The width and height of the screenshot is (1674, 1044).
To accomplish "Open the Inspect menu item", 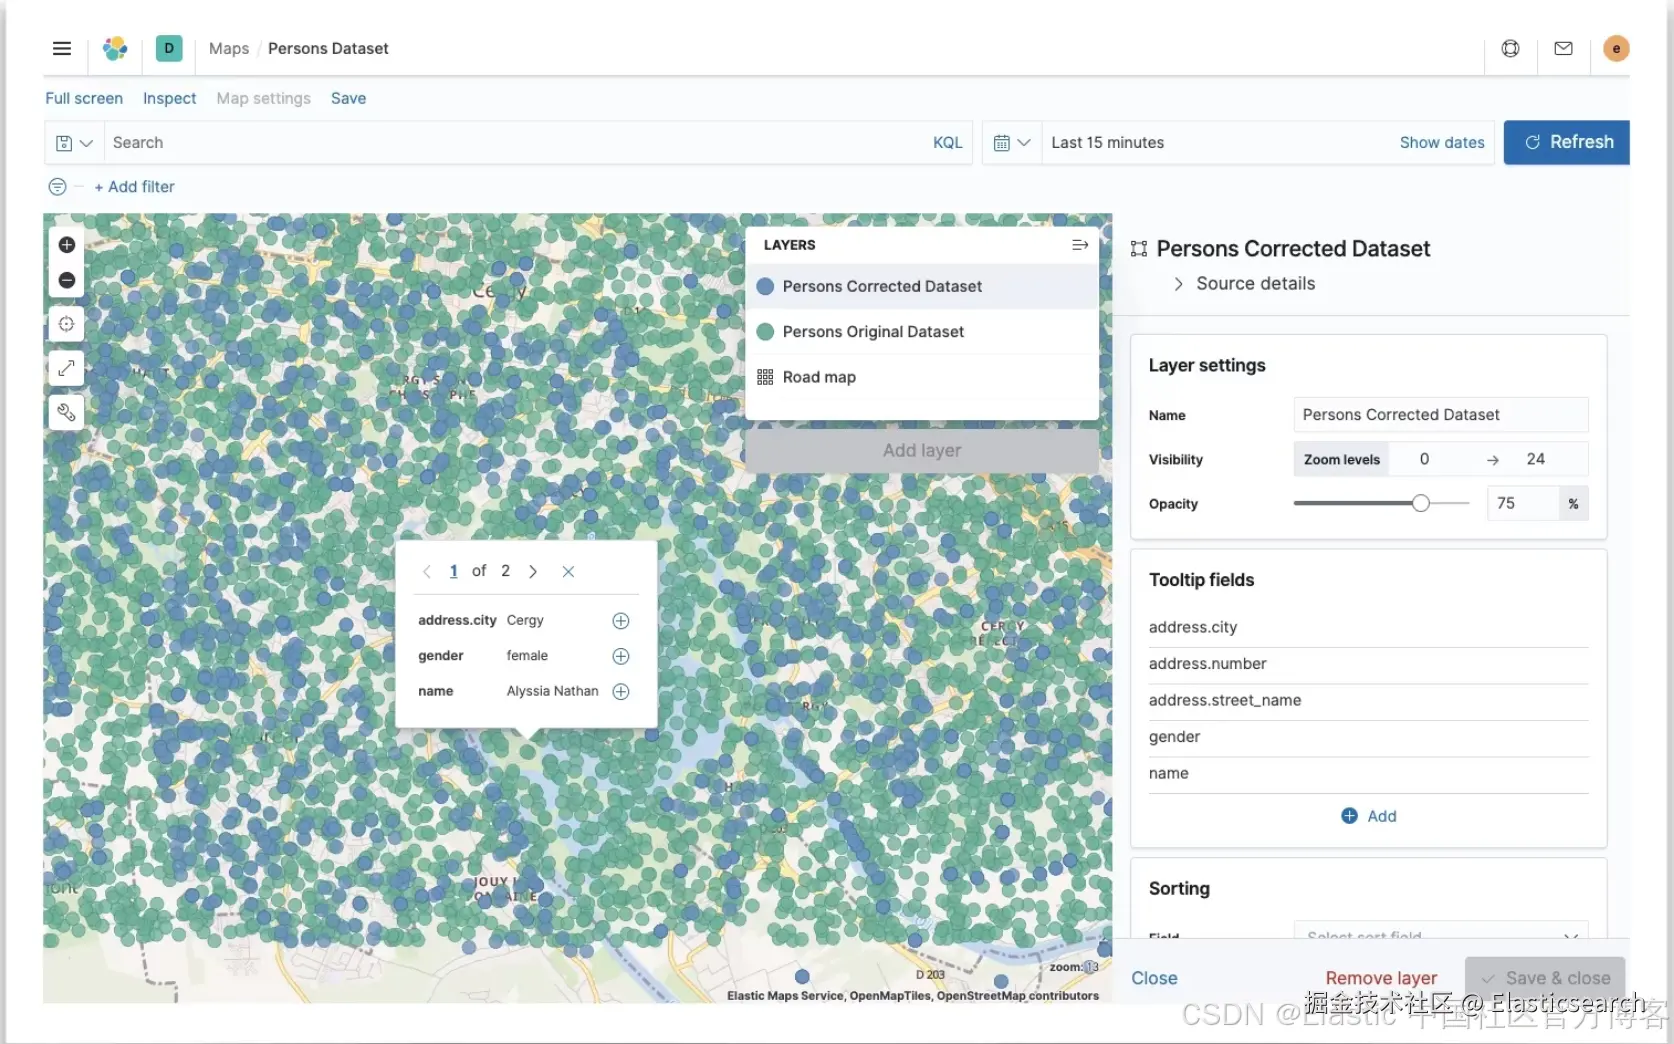I will (x=169, y=98).
